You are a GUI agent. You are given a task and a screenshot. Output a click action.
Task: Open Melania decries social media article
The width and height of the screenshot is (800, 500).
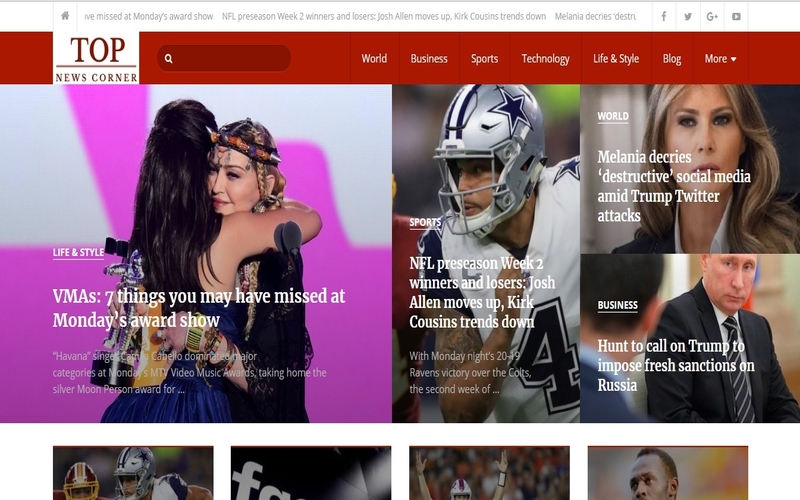click(x=673, y=186)
